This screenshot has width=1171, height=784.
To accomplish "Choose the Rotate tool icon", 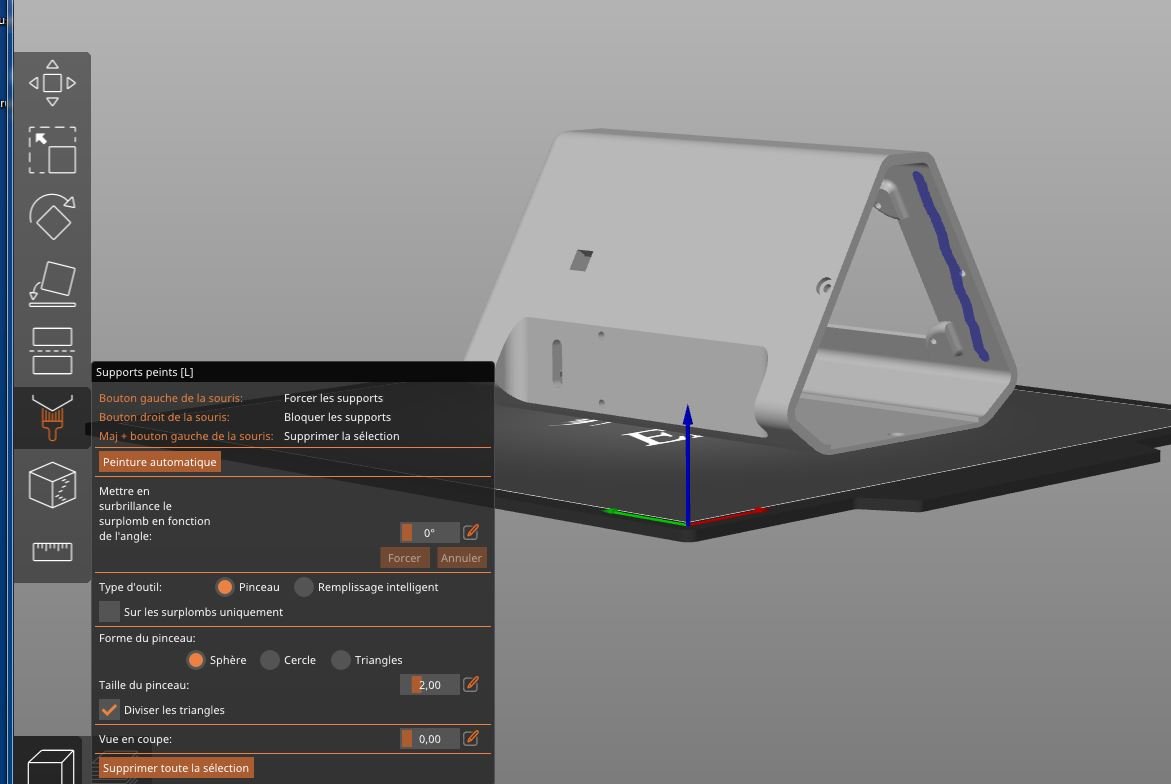I will click(52, 217).
